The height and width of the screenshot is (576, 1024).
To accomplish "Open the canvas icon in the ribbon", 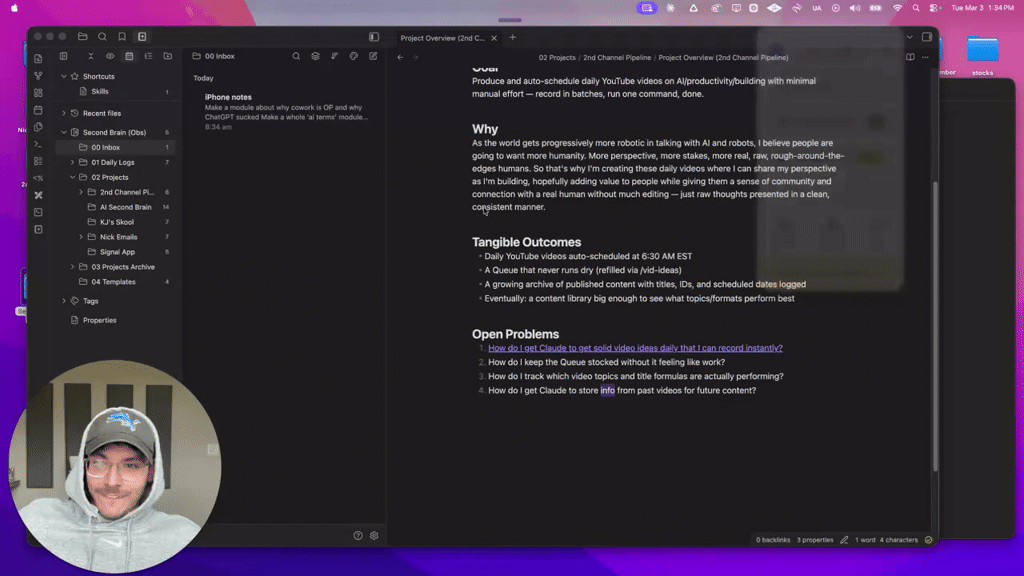I will (x=39, y=93).
